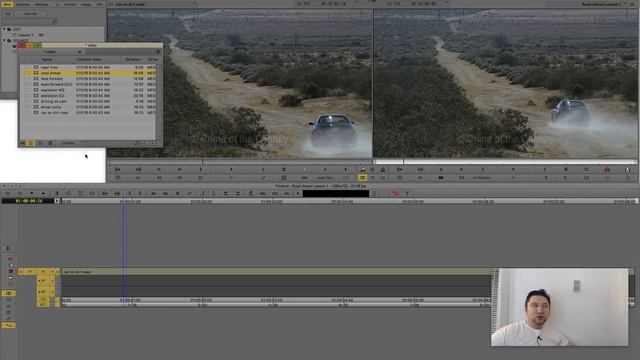The height and width of the screenshot is (360, 640).
Task: Click the highlighted bin view icon at bin bottom
Action: [31, 143]
